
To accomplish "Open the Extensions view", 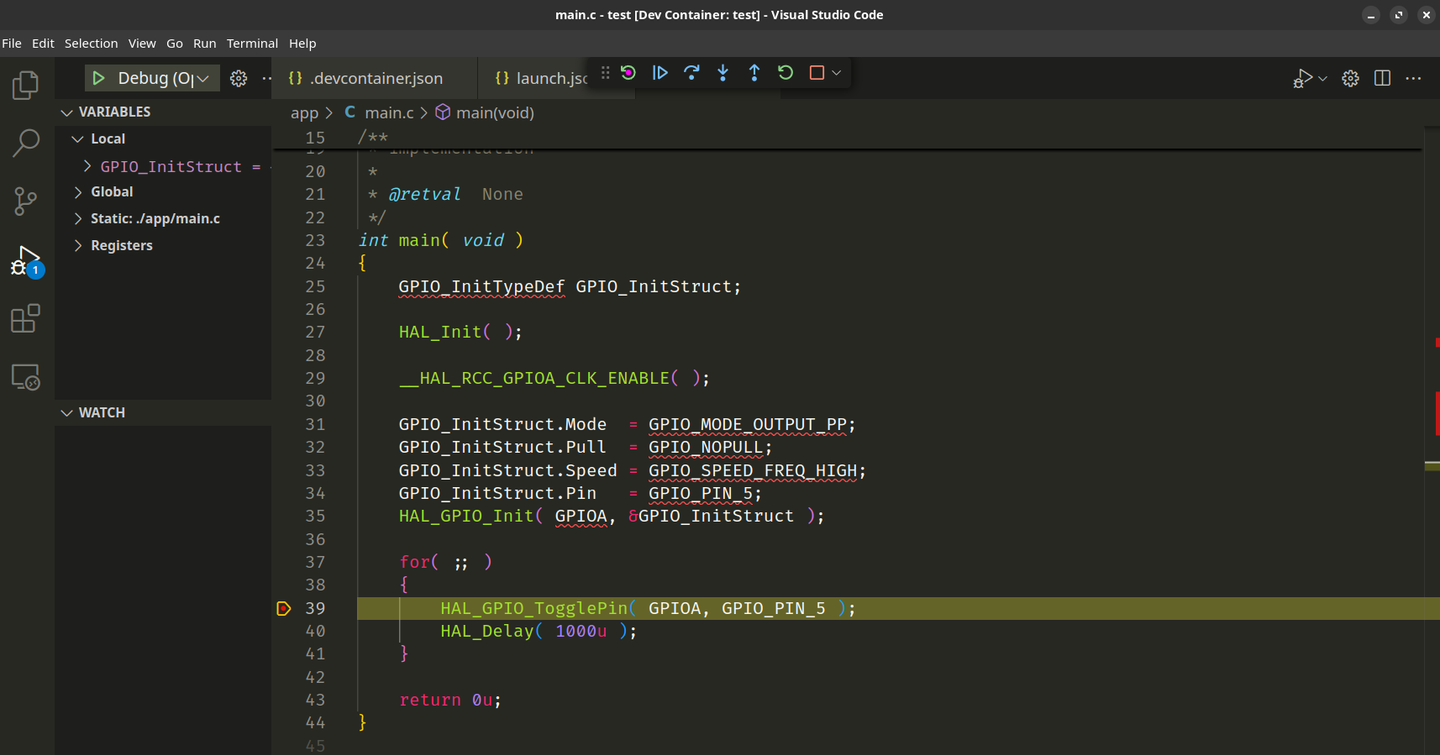I will pyautogui.click(x=26, y=319).
